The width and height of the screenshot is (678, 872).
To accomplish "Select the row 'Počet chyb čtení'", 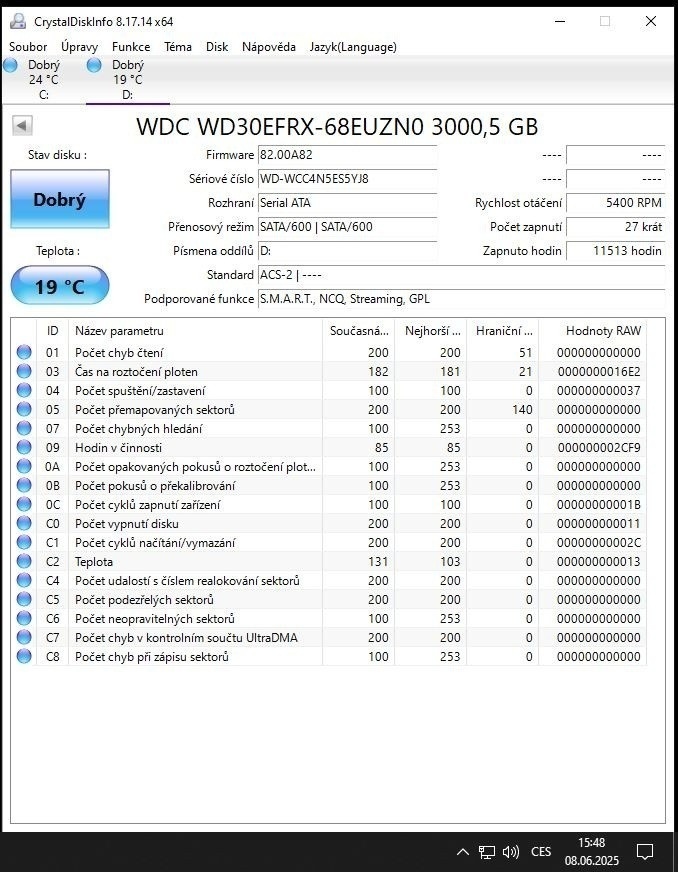I will pos(331,352).
